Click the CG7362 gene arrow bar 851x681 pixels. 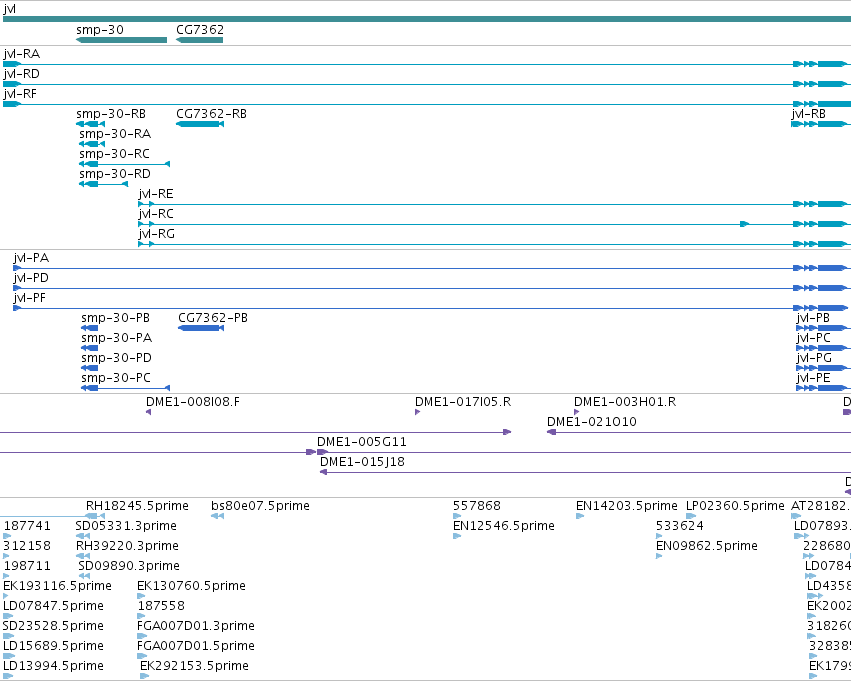tap(200, 40)
